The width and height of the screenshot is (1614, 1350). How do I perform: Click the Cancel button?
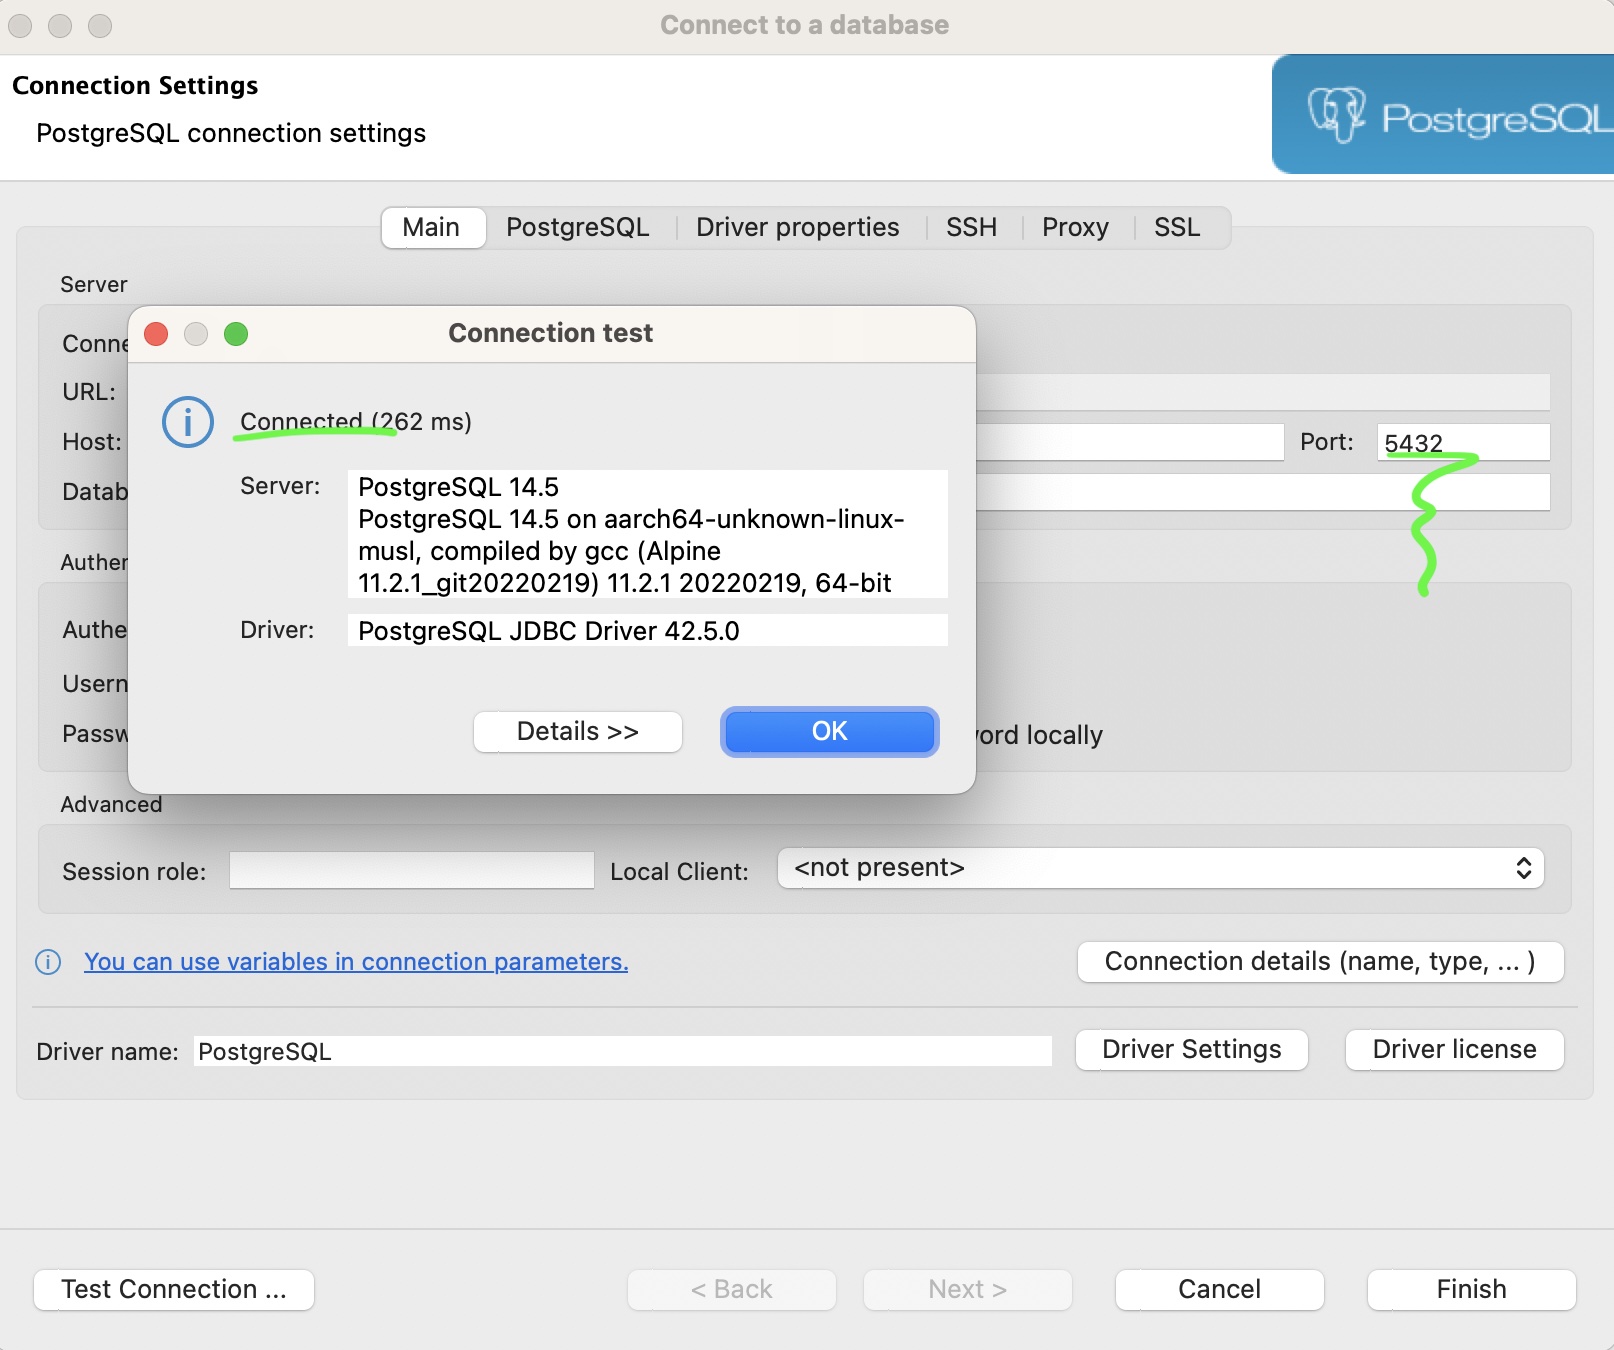pos(1220,1290)
